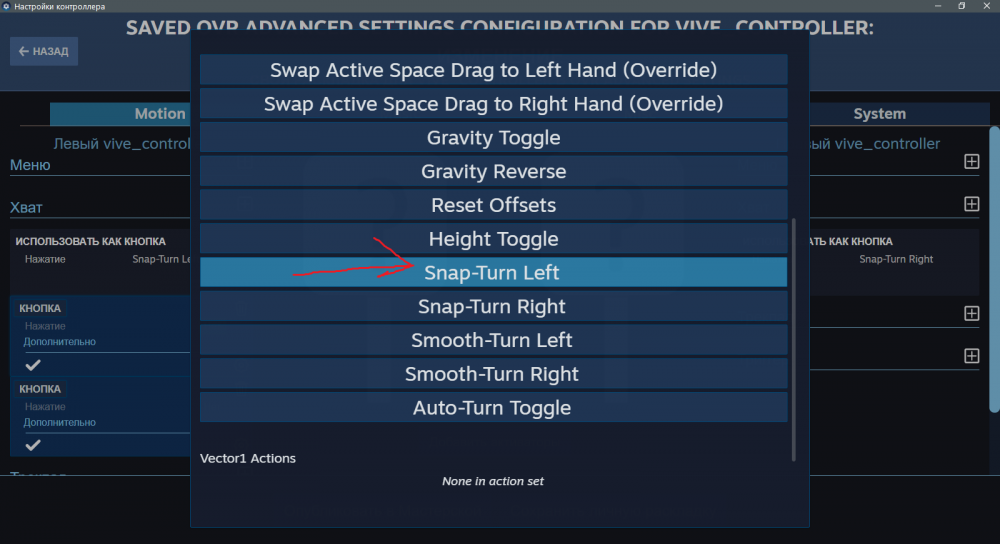
Task: Open the System tab
Action: (879, 114)
